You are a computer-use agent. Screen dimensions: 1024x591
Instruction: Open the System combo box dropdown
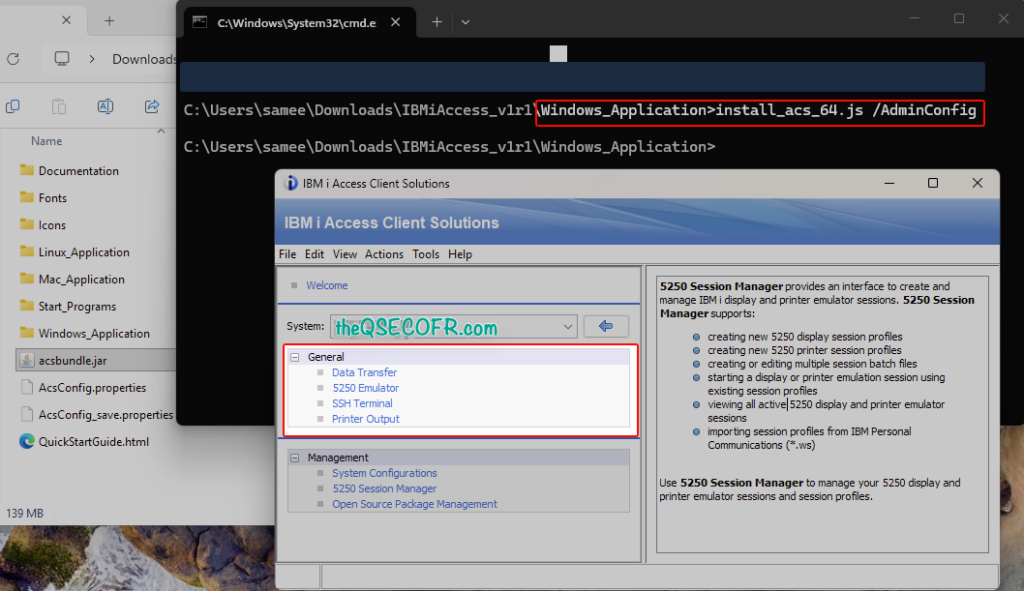pyautogui.click(x=568, y=327)
